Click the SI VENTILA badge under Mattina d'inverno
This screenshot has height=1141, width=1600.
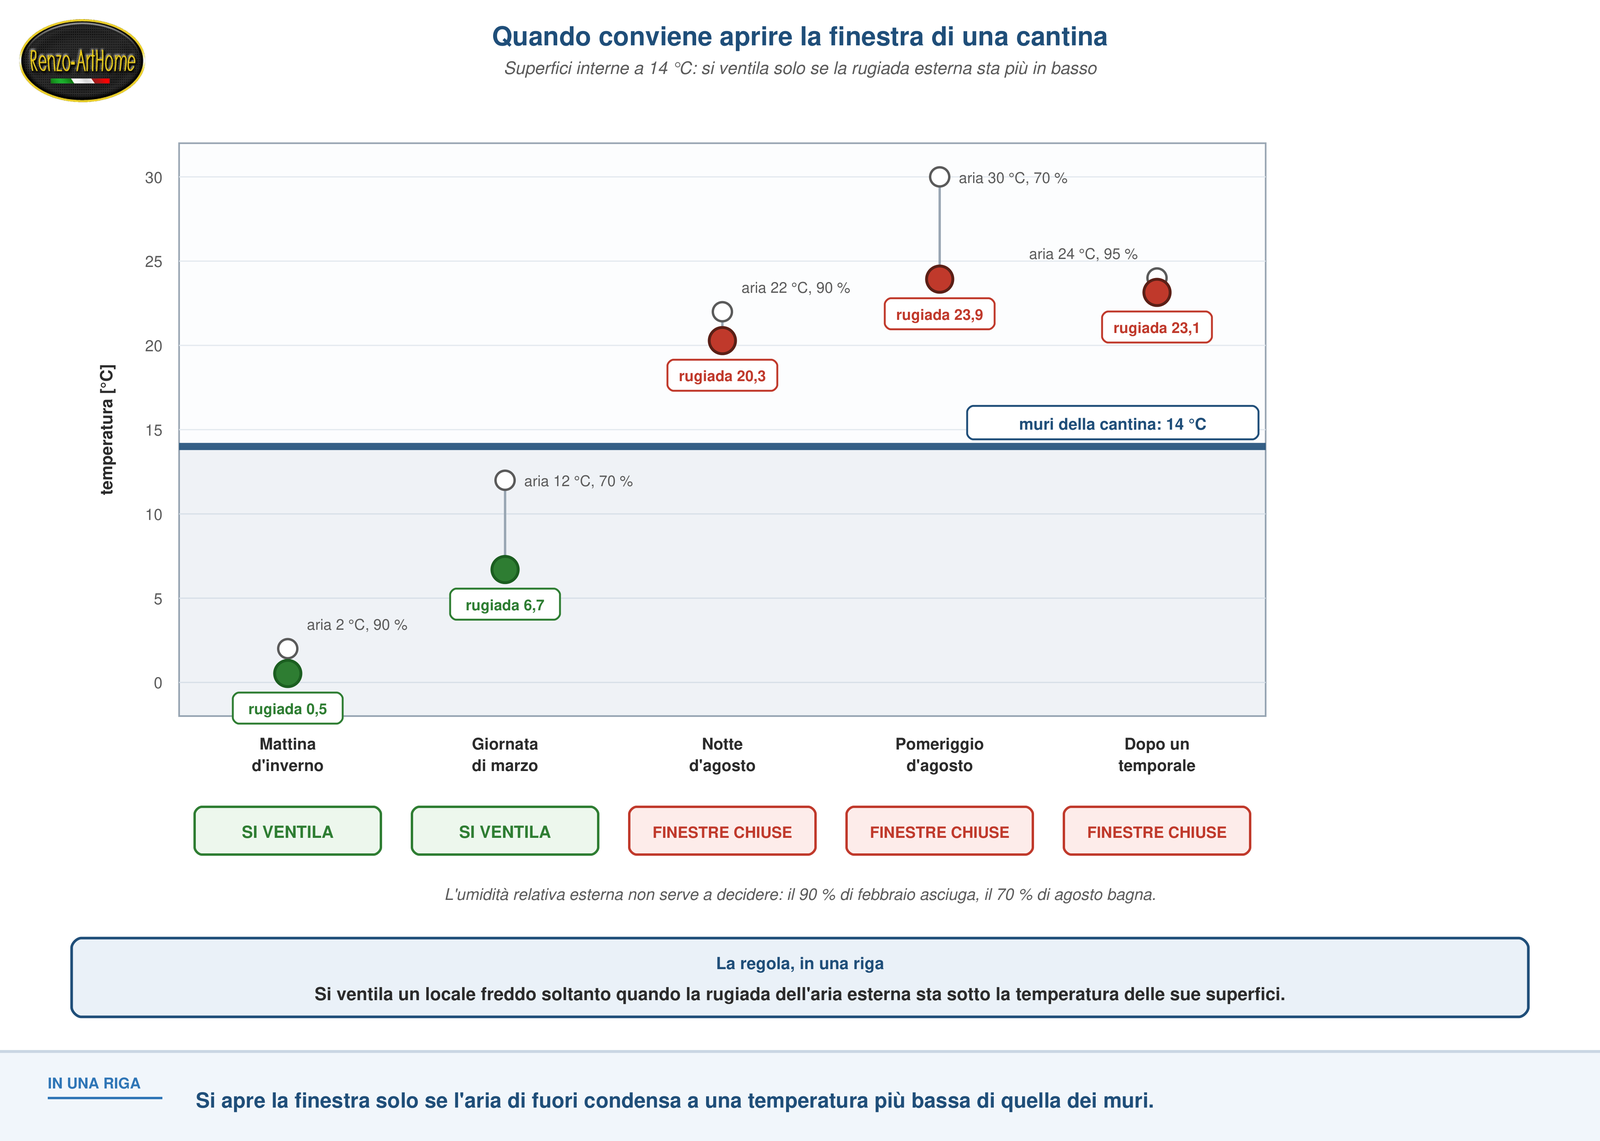288,831
